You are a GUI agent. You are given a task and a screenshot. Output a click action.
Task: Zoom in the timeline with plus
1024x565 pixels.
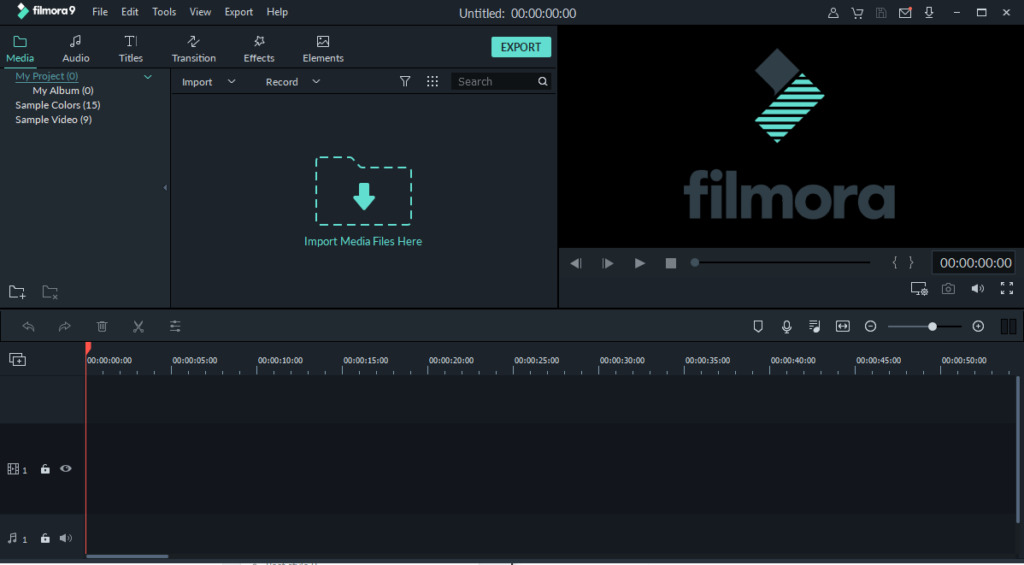click(978, 326)
